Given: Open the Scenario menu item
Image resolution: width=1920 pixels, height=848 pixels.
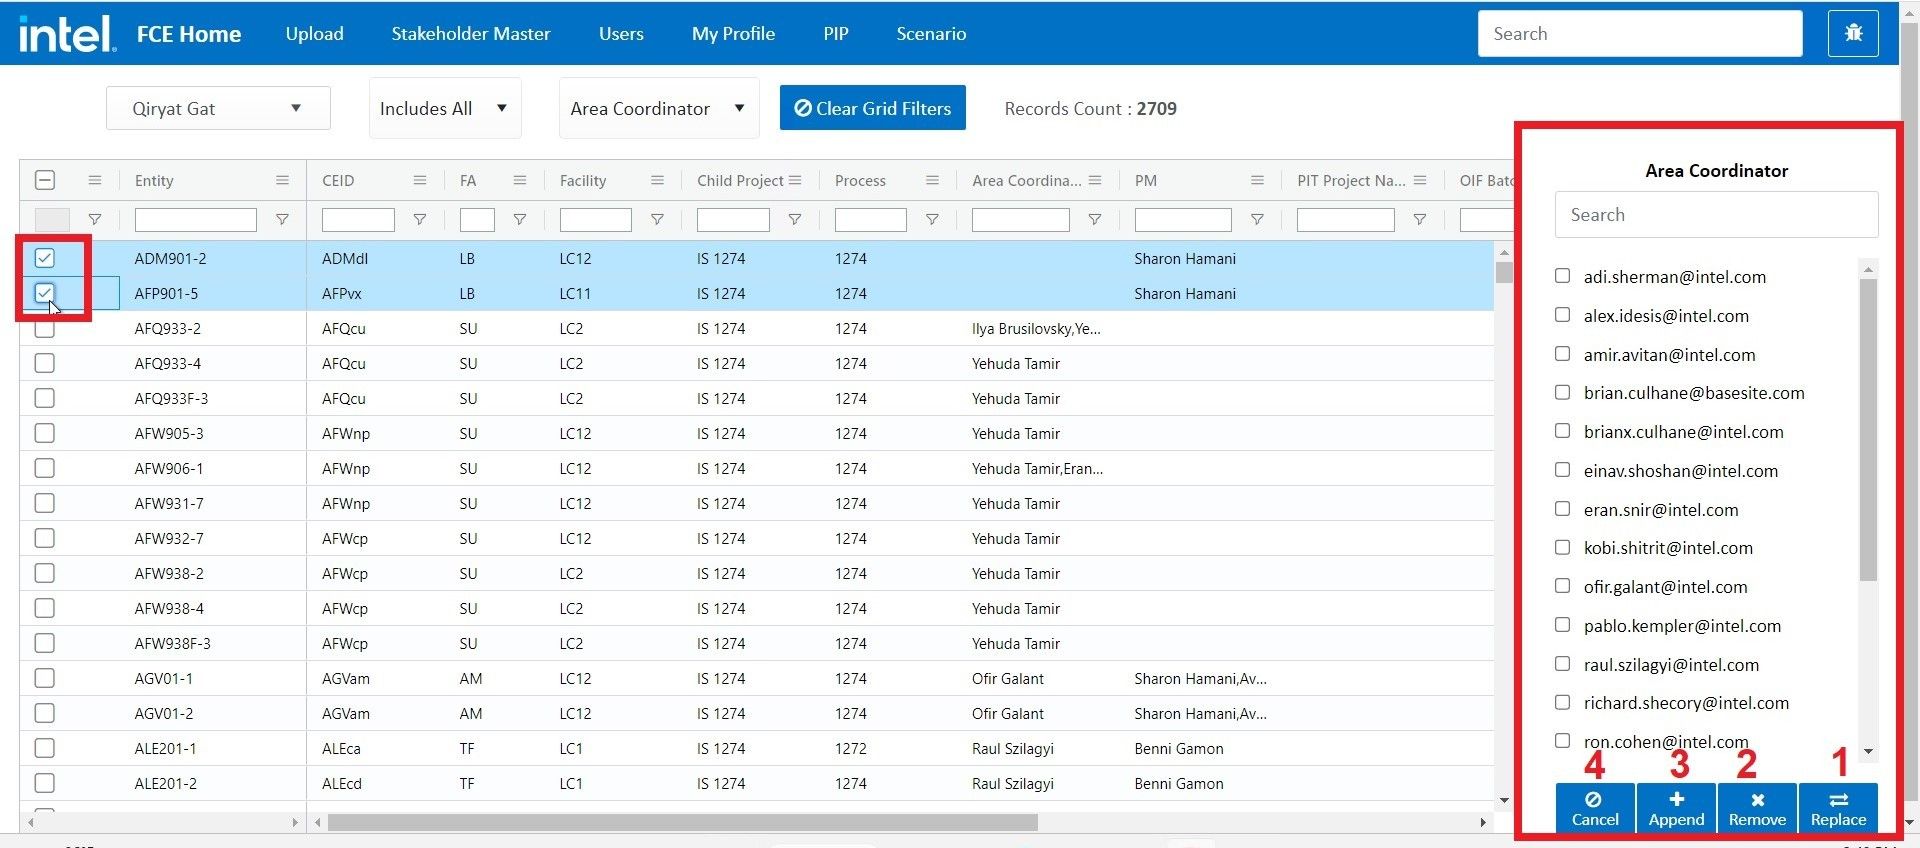Looking at the screenshot, I should [930, 33].
